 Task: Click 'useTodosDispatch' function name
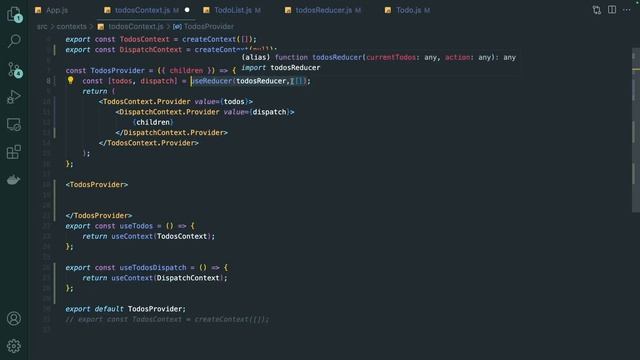click(x=153, y=268)
